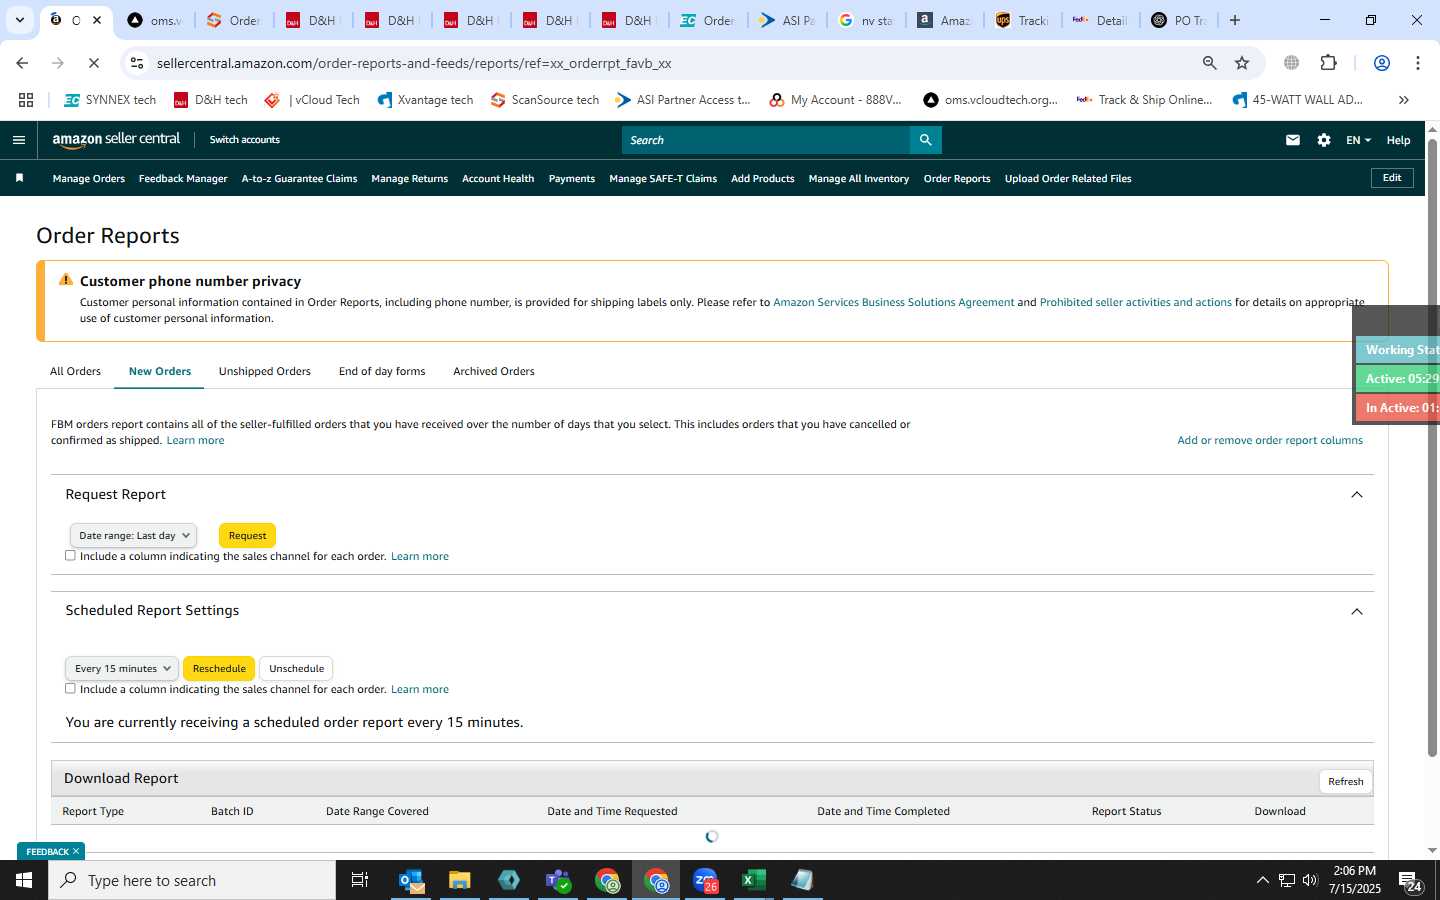Switch to the Unshipped Orders tab
The image size is (1440, 900).
point(265,371)
